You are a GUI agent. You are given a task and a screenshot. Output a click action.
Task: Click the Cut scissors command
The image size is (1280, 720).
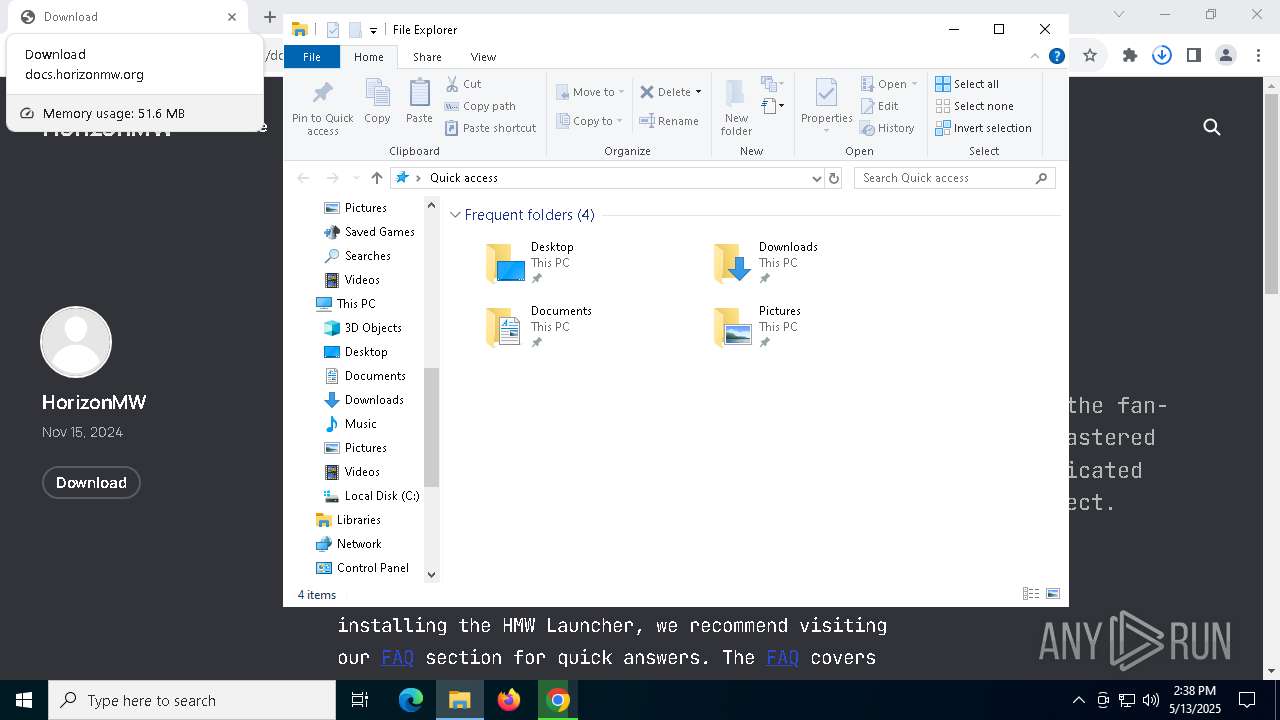coord(463,84)
